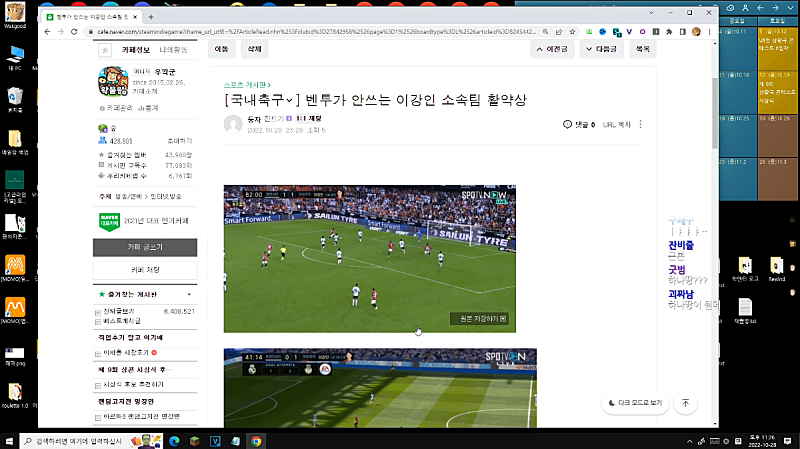Expand the calendar widget down chevron
The height and width of the screenshot is (449, 800).
(790, 8)
